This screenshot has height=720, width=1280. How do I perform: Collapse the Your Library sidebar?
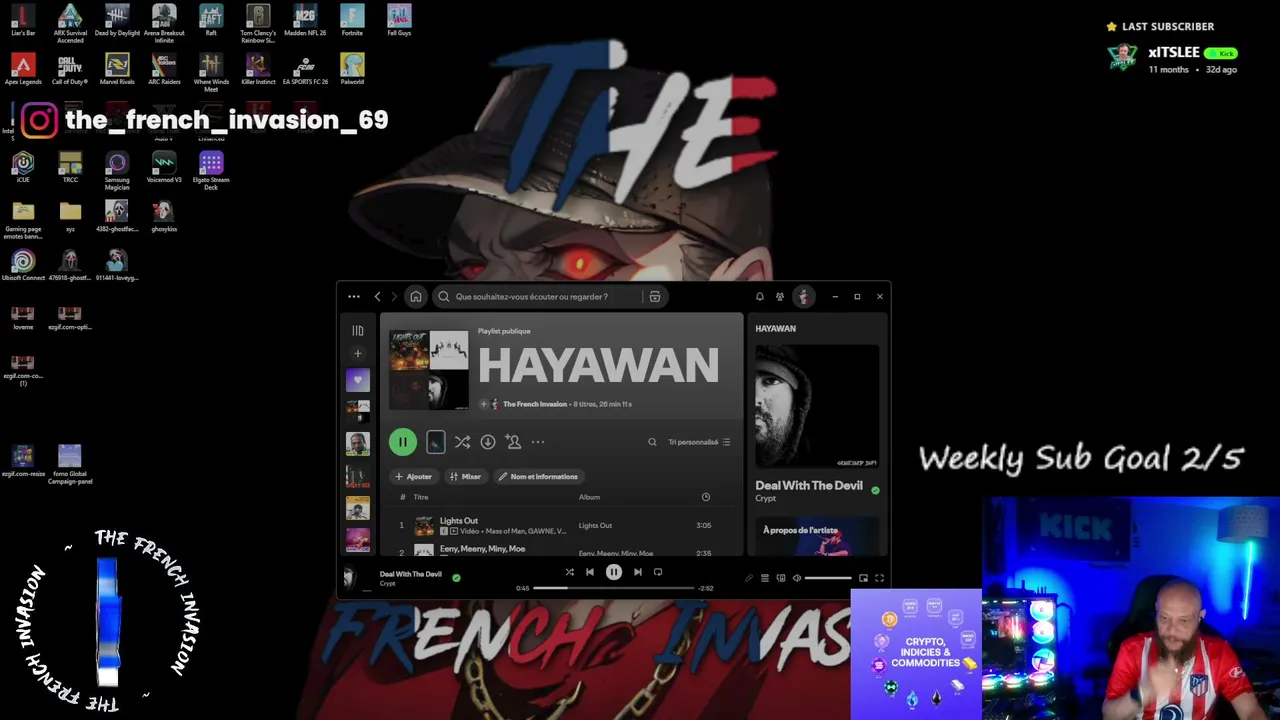tap(357, 331)
